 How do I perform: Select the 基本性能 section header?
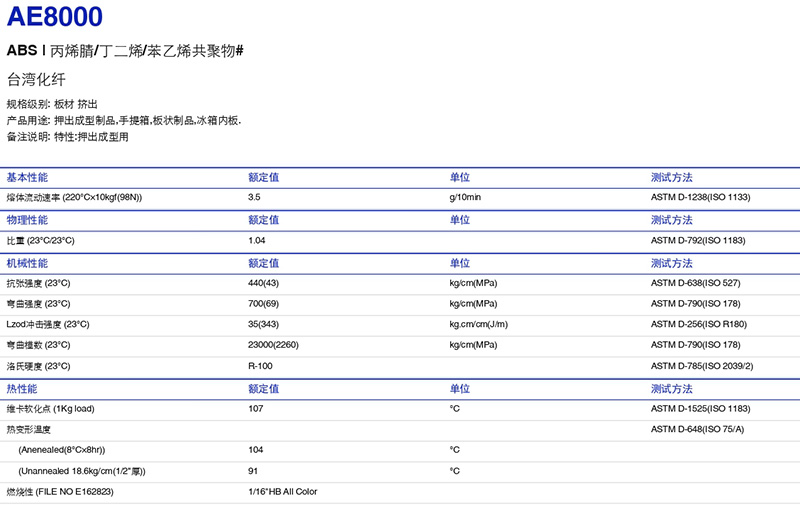tap(27, 177)
